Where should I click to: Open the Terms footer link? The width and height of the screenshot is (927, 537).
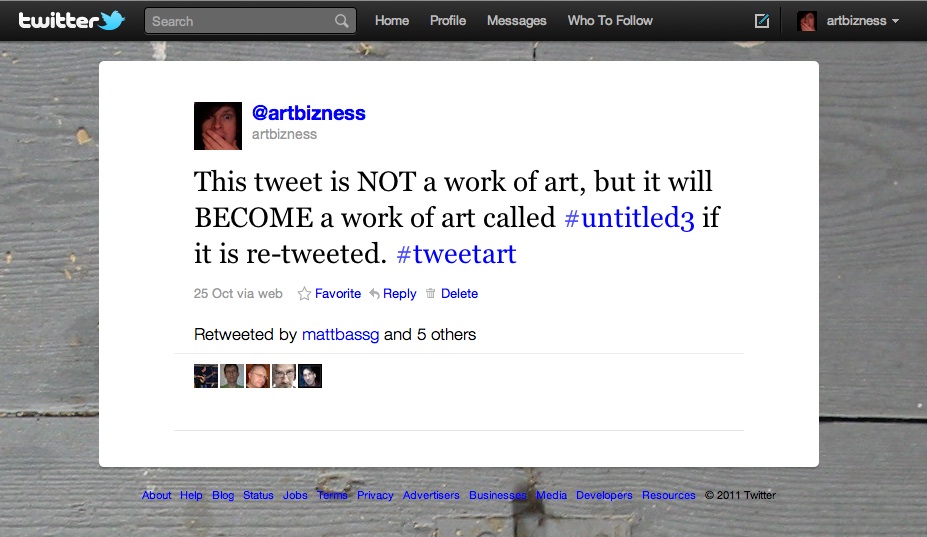point(332,496)
